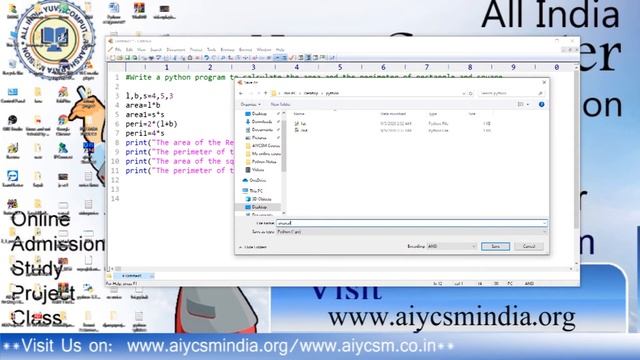Select Pictures in the dialog sidebar
Viewport: 640px width, 360px height.
(x=259, y=138)
